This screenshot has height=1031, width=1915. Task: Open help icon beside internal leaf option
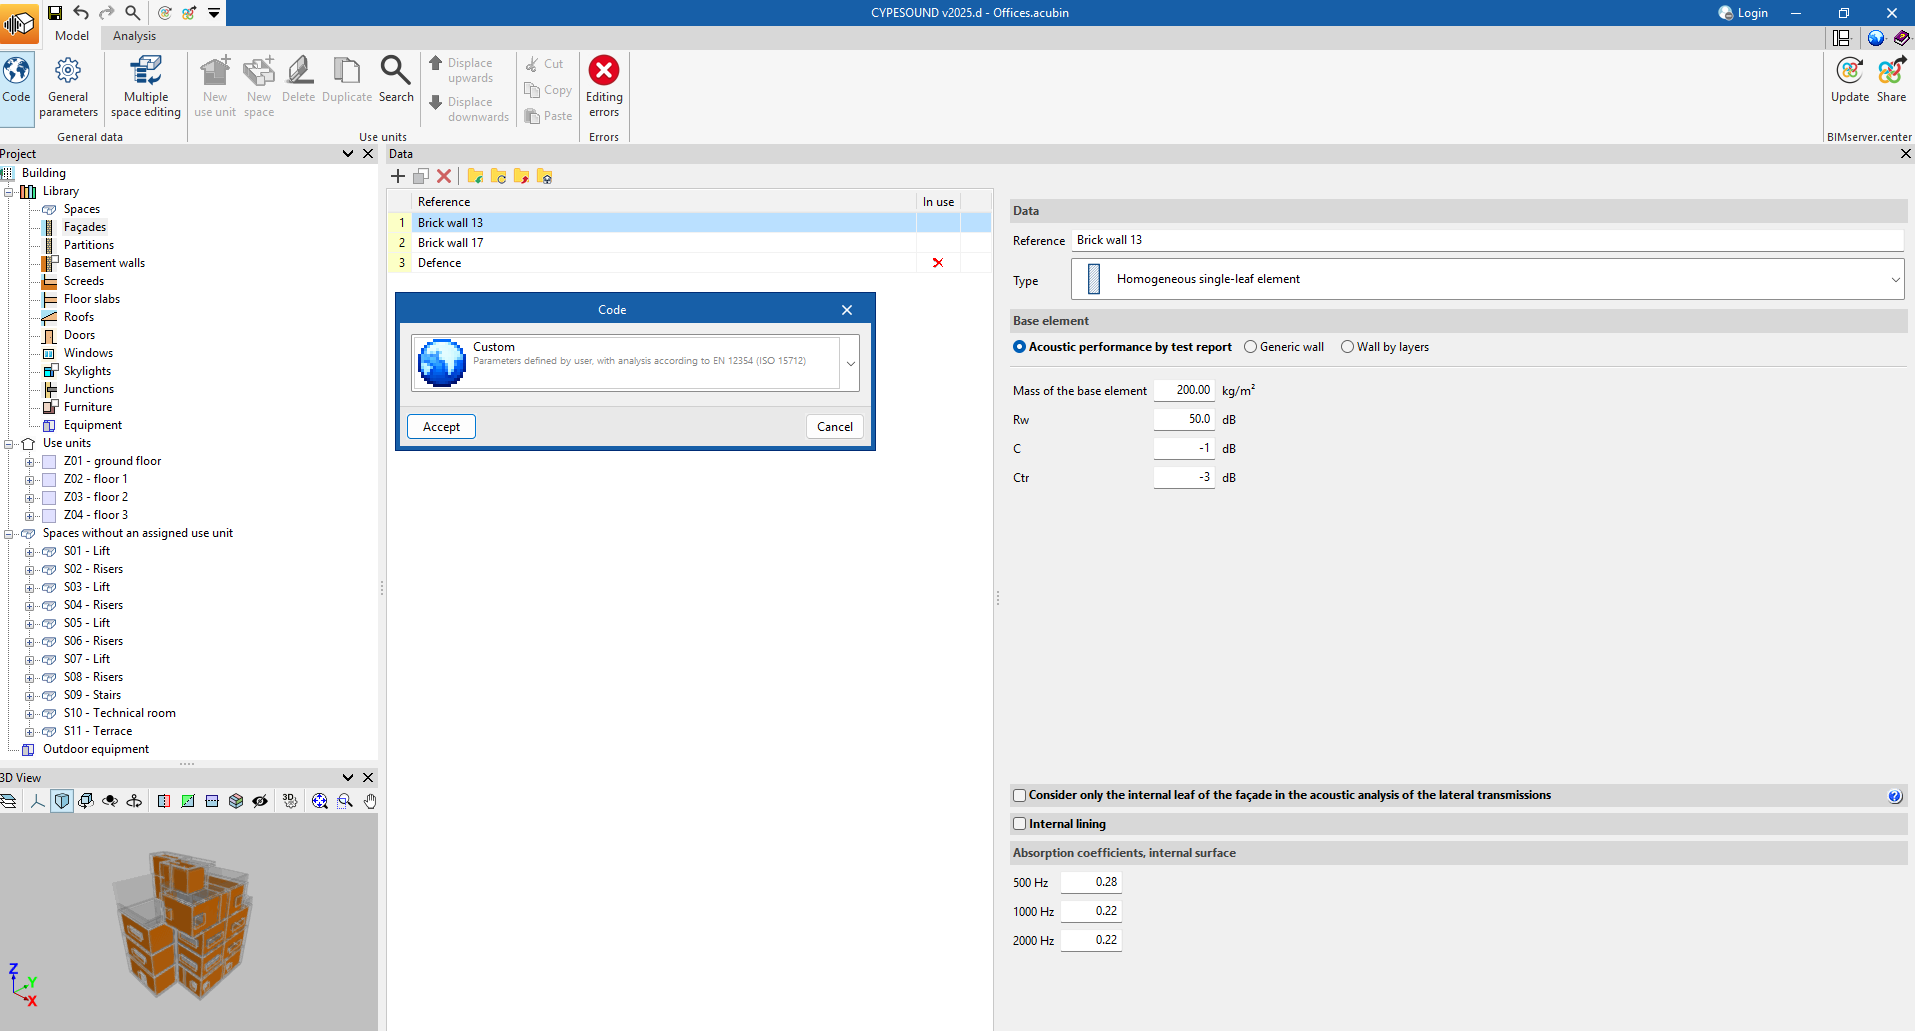(x=1894, y=796)
